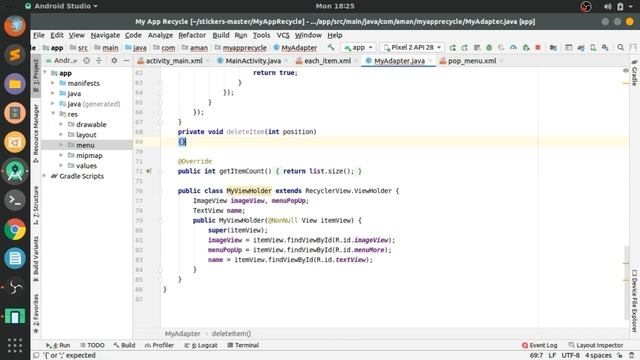Viewport: 640px width, 360px height.
Task: Close the each_item.xml tab
Action: click(x=356, y=61)
